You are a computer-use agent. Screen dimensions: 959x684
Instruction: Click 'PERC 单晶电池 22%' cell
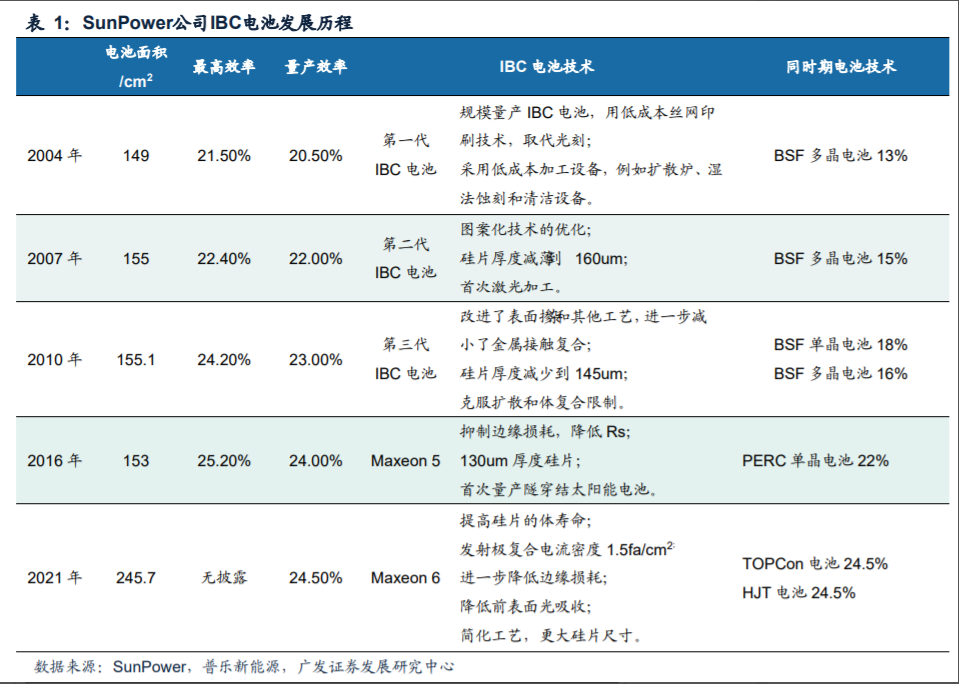click(x=815, y=460)
